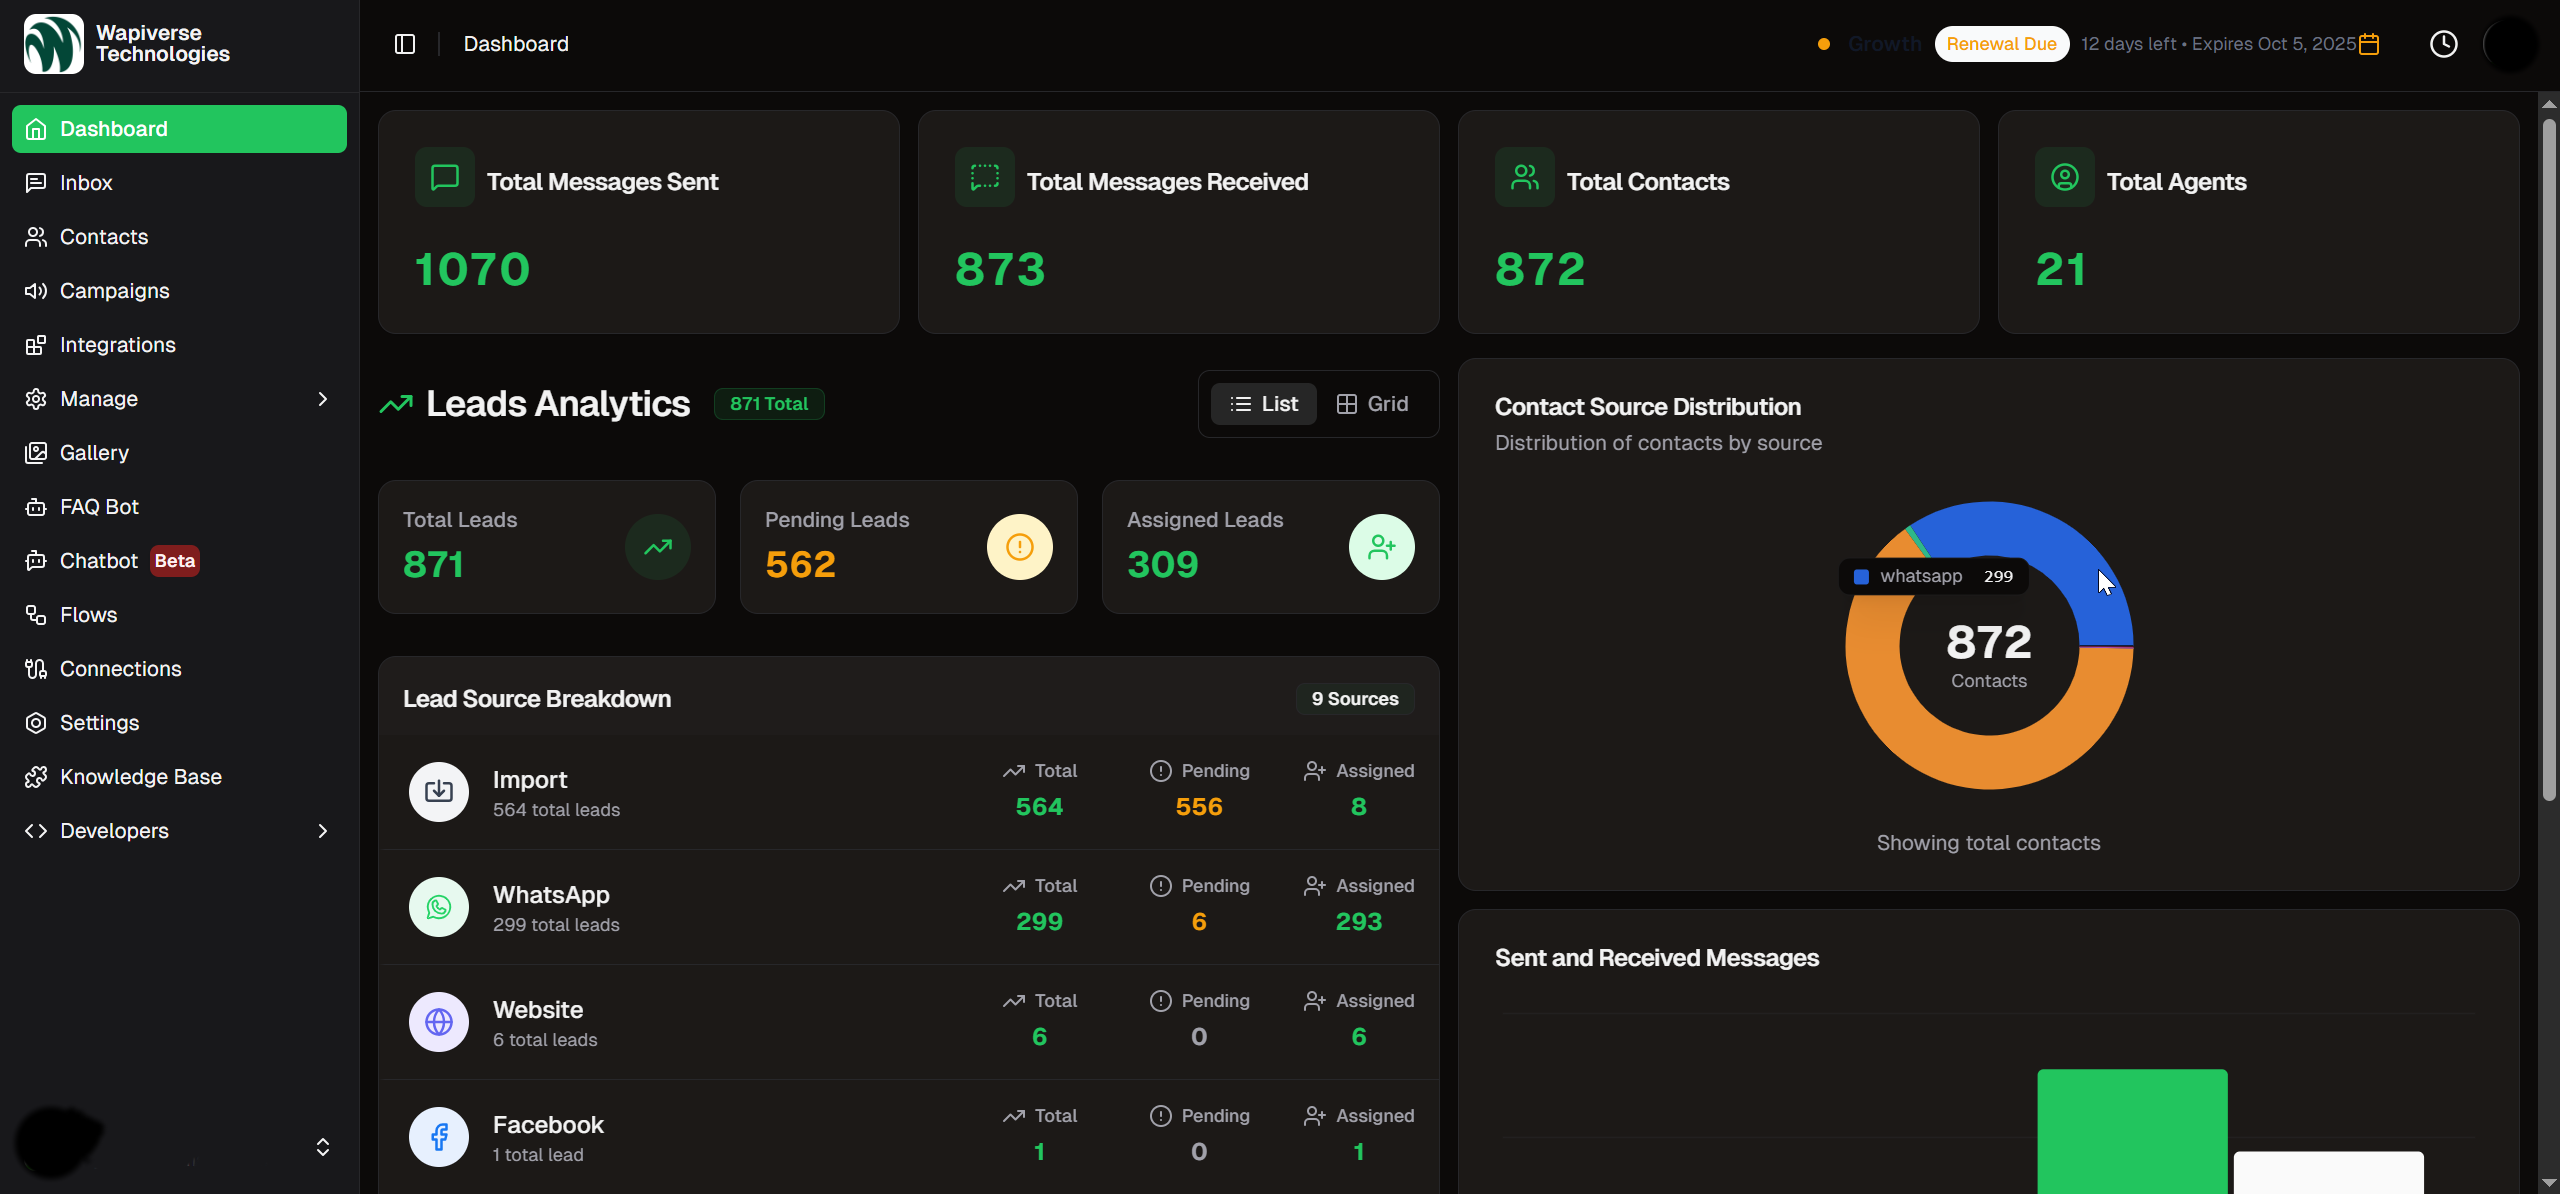Click the Renewal Due button
The width and height of the screenshot is (2560, 1194).
pyautogui.click(x=2001, y=44)
